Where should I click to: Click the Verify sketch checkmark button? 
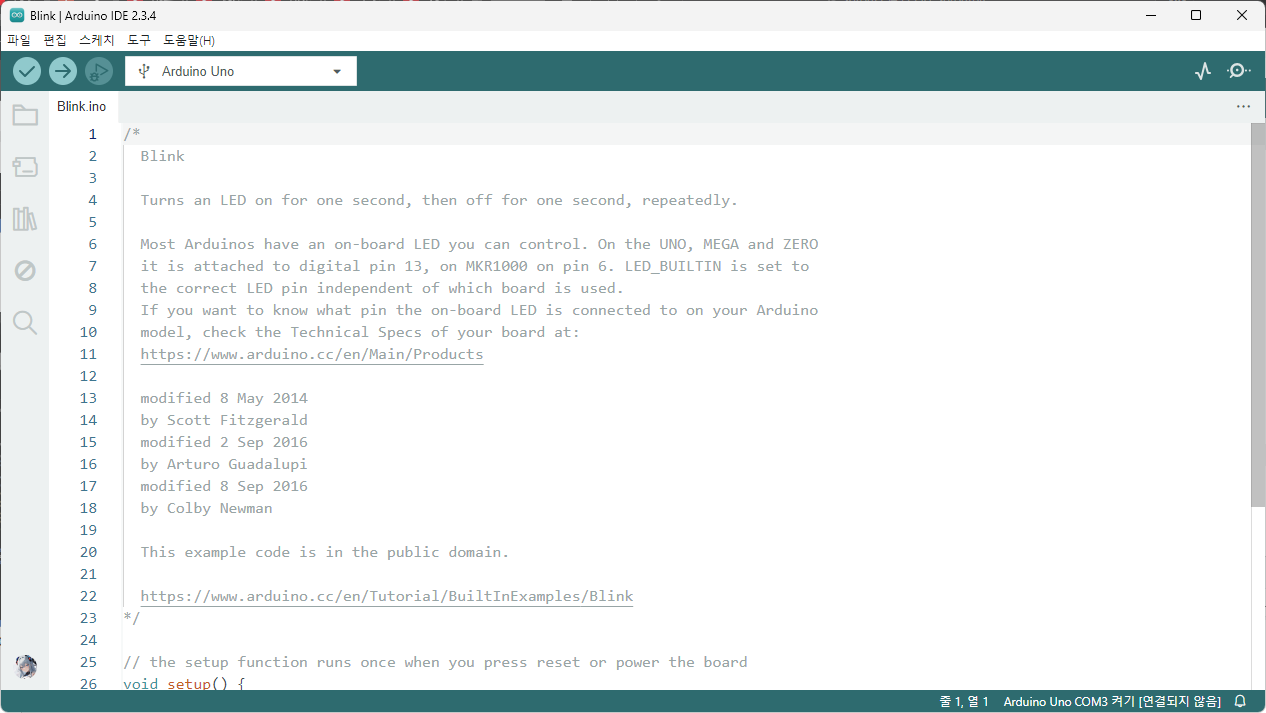[x=27, y=71]
